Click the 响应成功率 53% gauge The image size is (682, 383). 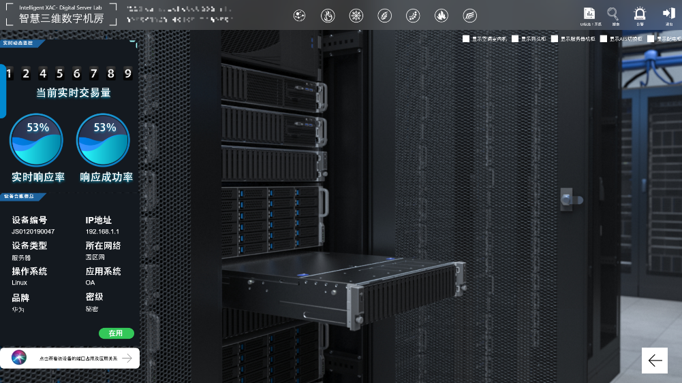pyautogui.click(x=103, y=140)
